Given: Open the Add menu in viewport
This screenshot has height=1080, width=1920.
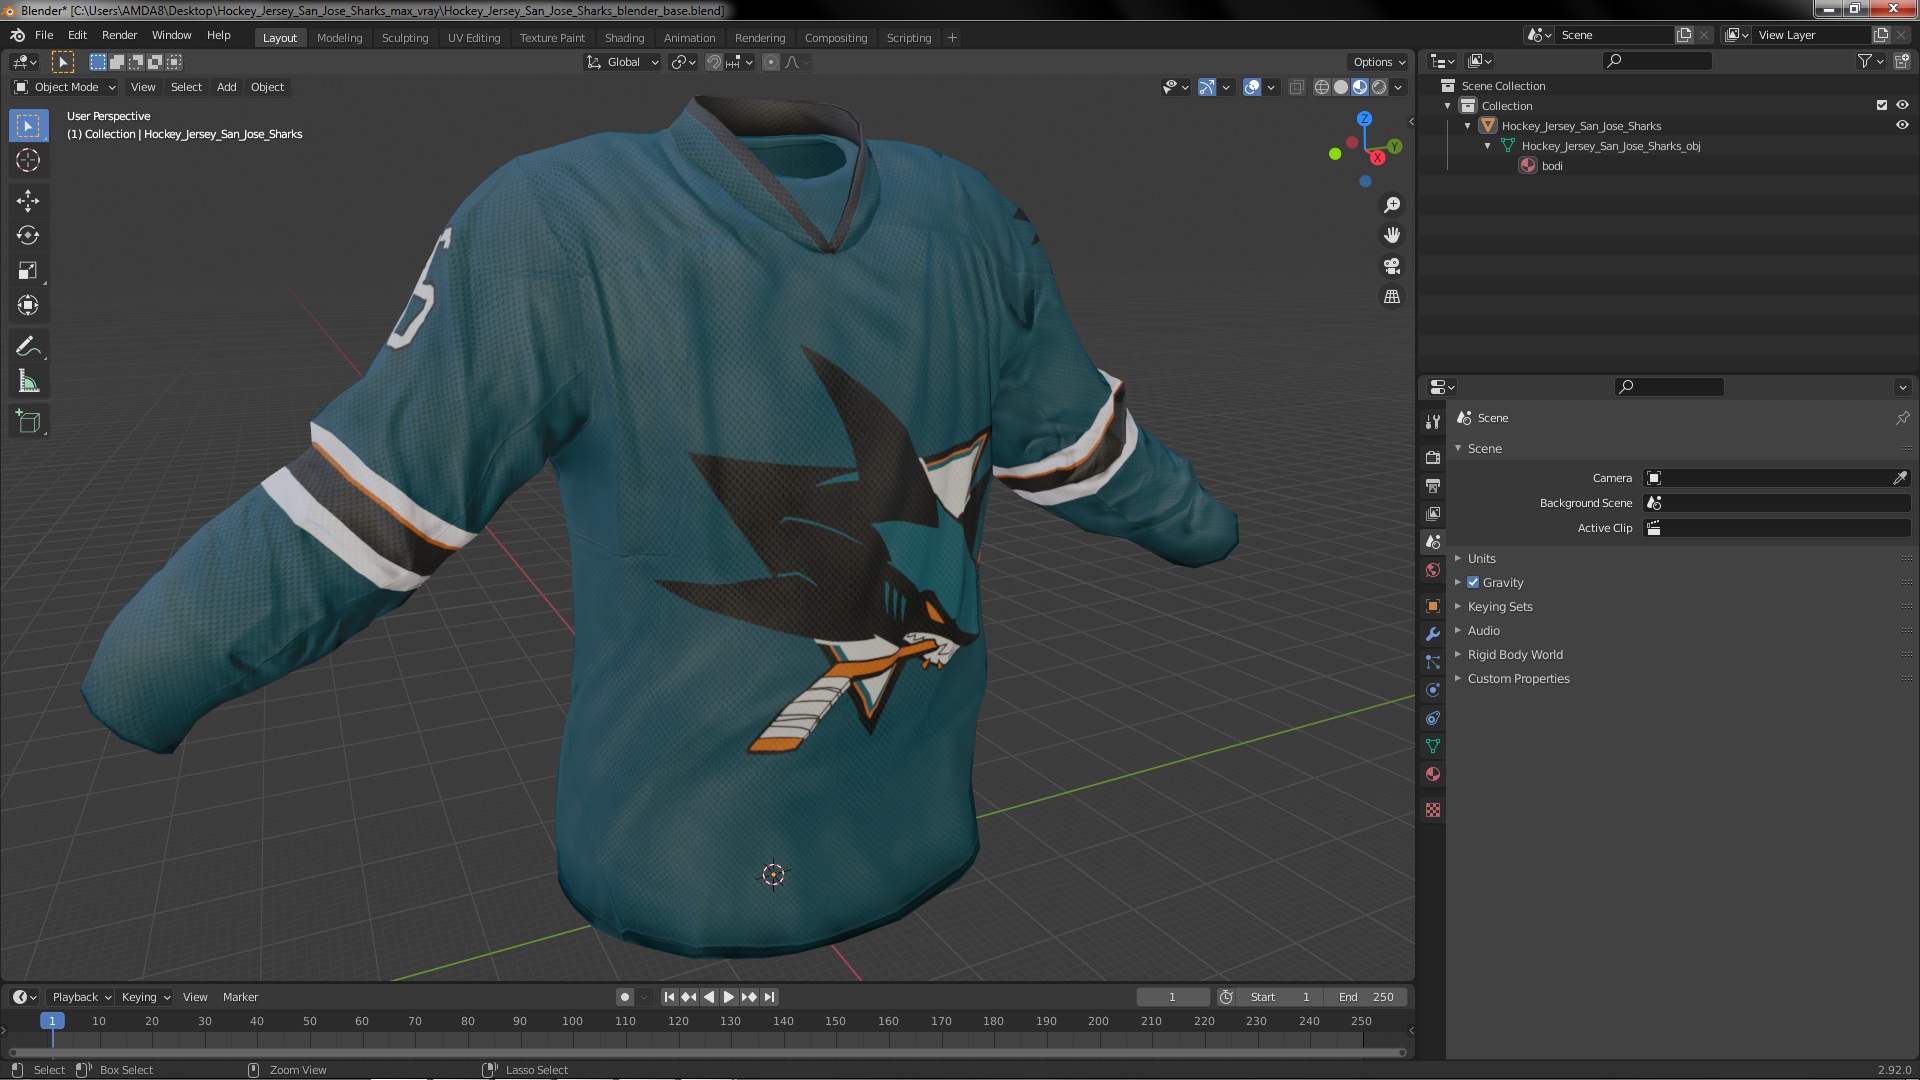Looking at the screenshot, I should pyautogui.click(x=227, y=87).
